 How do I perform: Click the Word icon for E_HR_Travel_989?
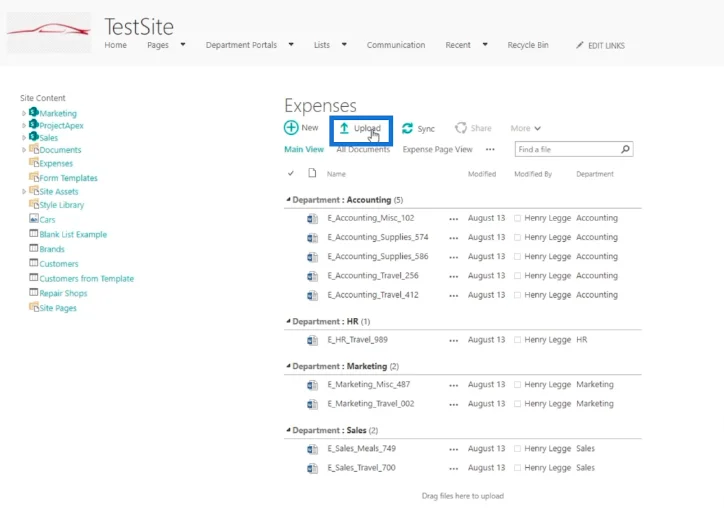click(x=313, y=340)
